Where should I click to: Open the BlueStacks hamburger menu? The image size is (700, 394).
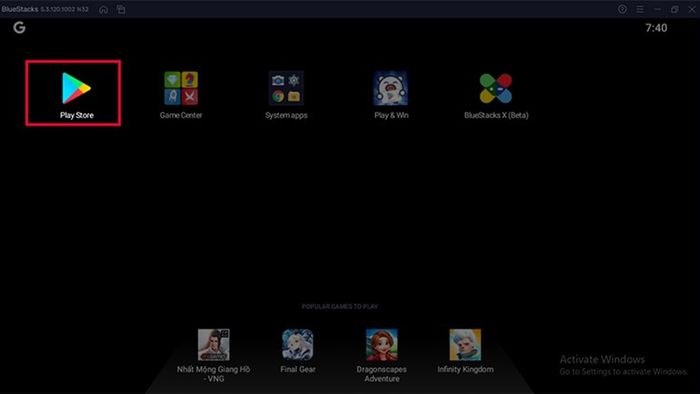pos(640,9)
